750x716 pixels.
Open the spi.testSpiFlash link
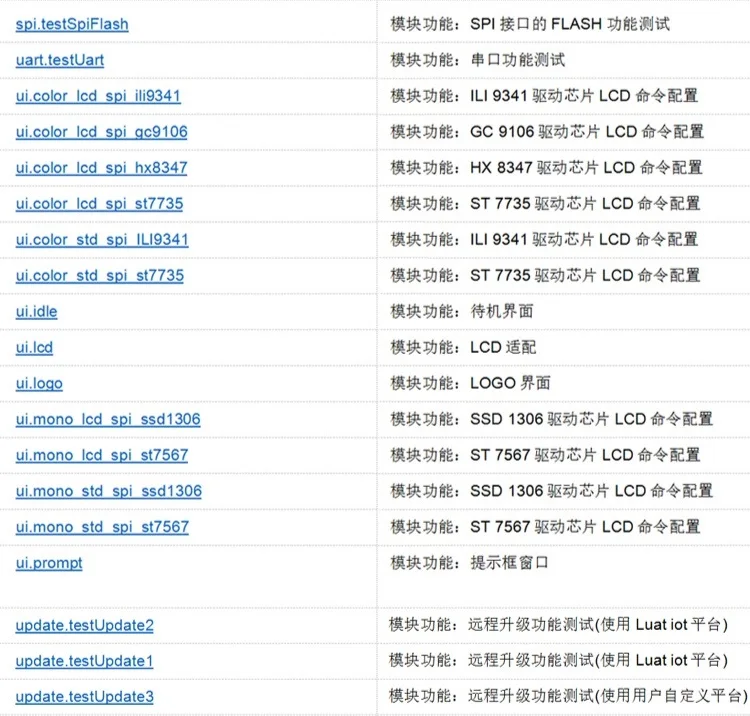pyautogui.click(x=72, y=24)
